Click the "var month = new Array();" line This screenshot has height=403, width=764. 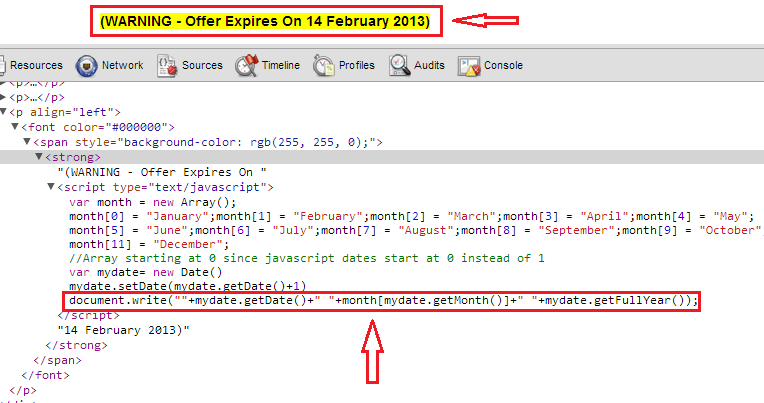pos(153,202)
